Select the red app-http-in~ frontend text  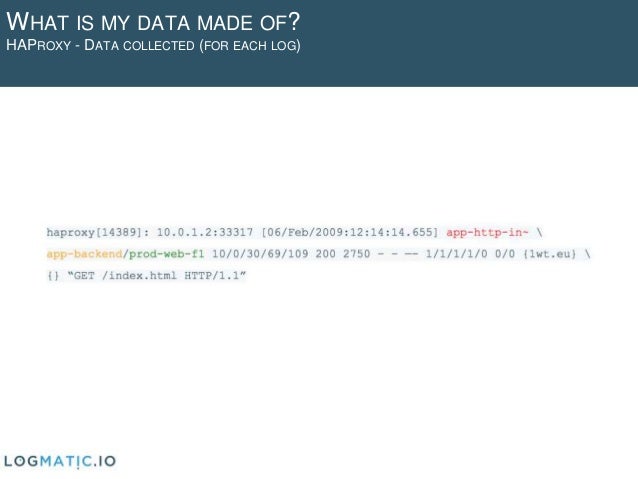pyautogui.click(x=487, y=233)
